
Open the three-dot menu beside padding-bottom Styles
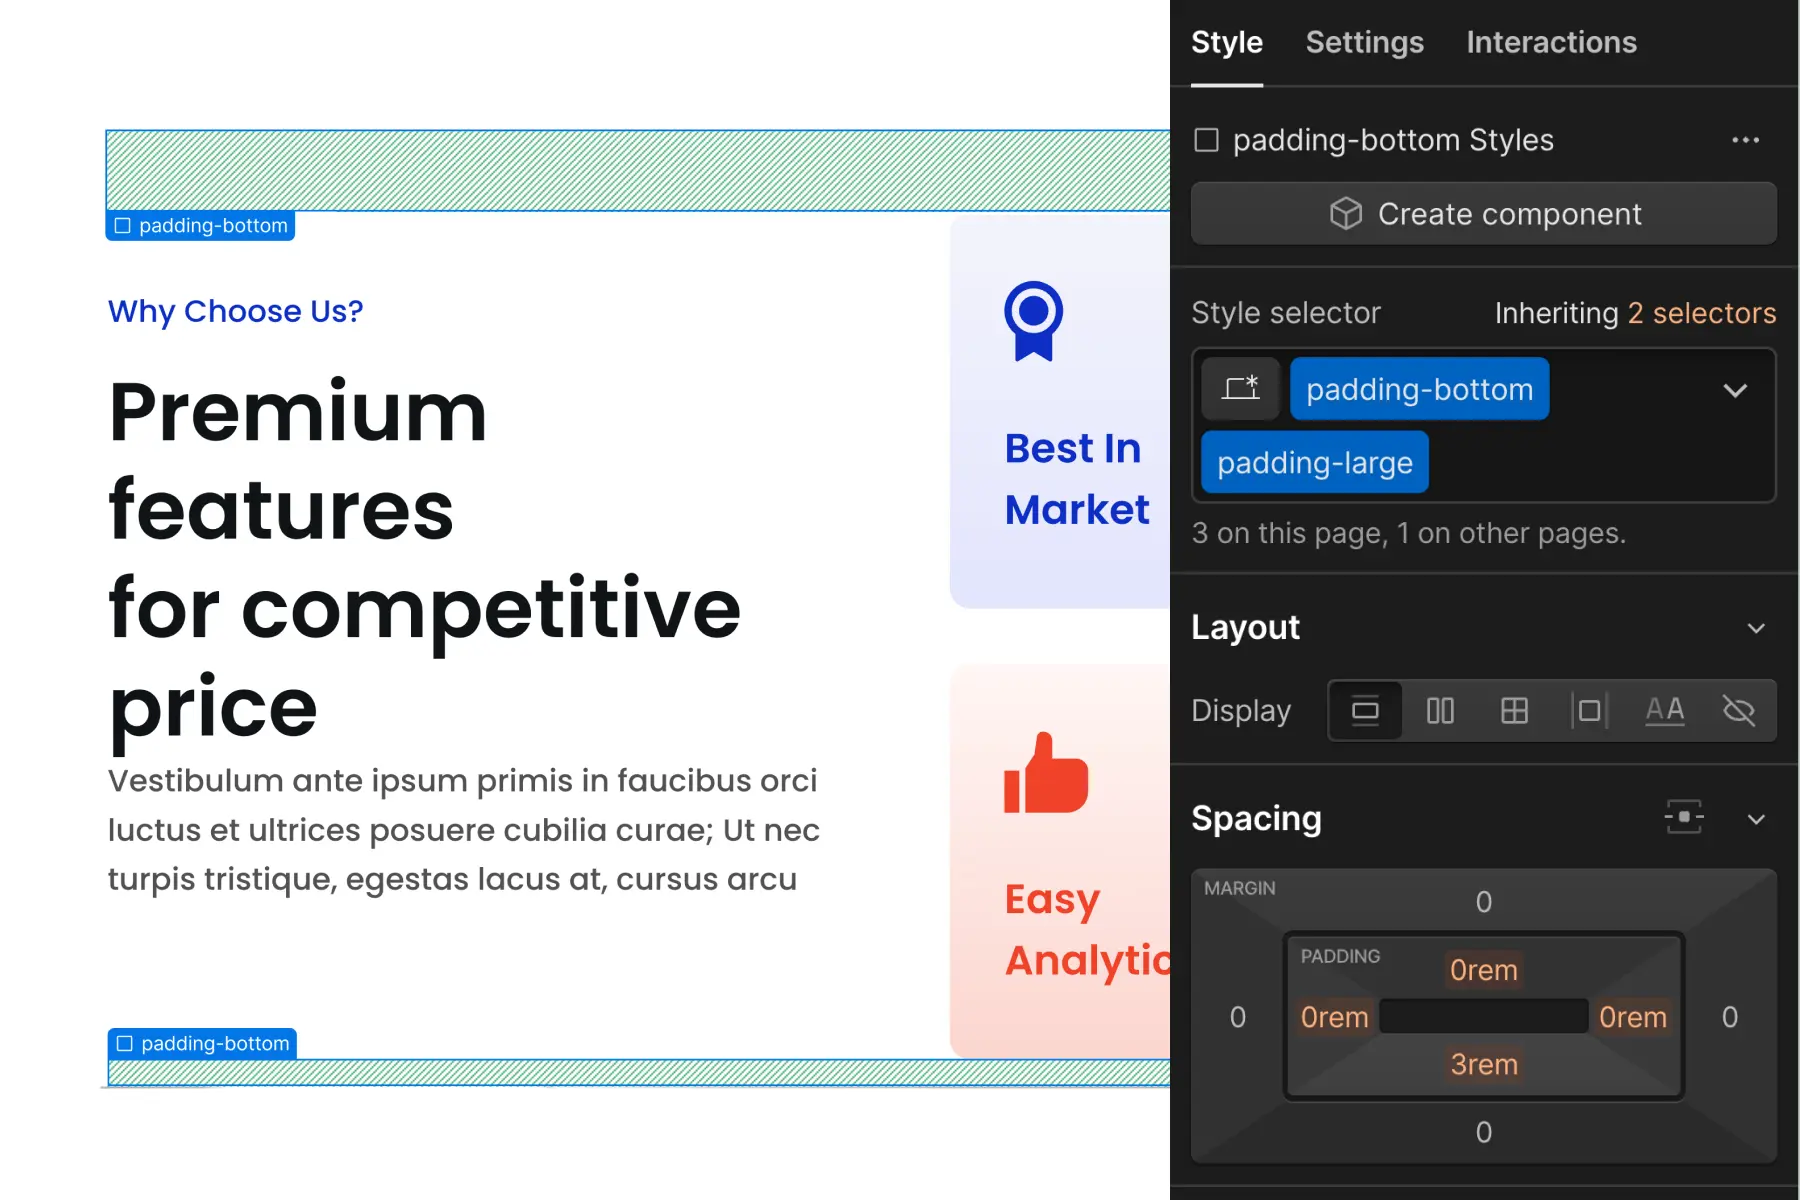[x=1745, y=140]
